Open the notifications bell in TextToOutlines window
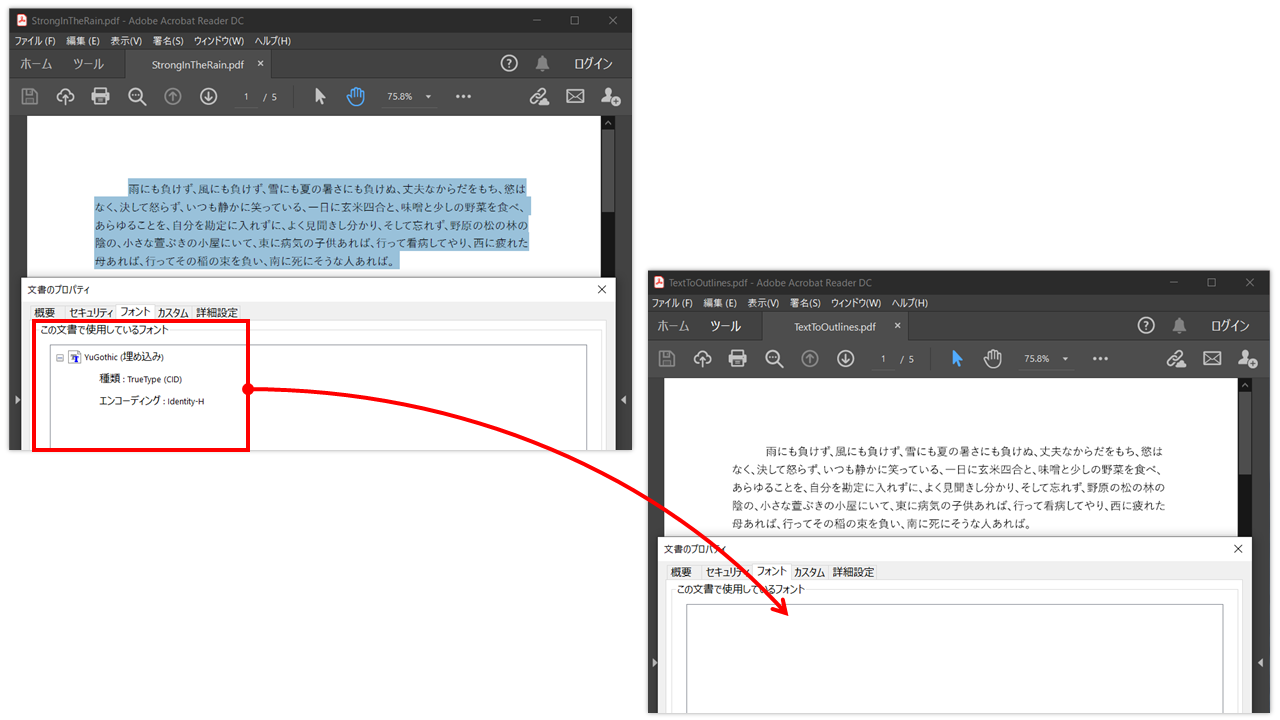 (x=1179, y=325)
